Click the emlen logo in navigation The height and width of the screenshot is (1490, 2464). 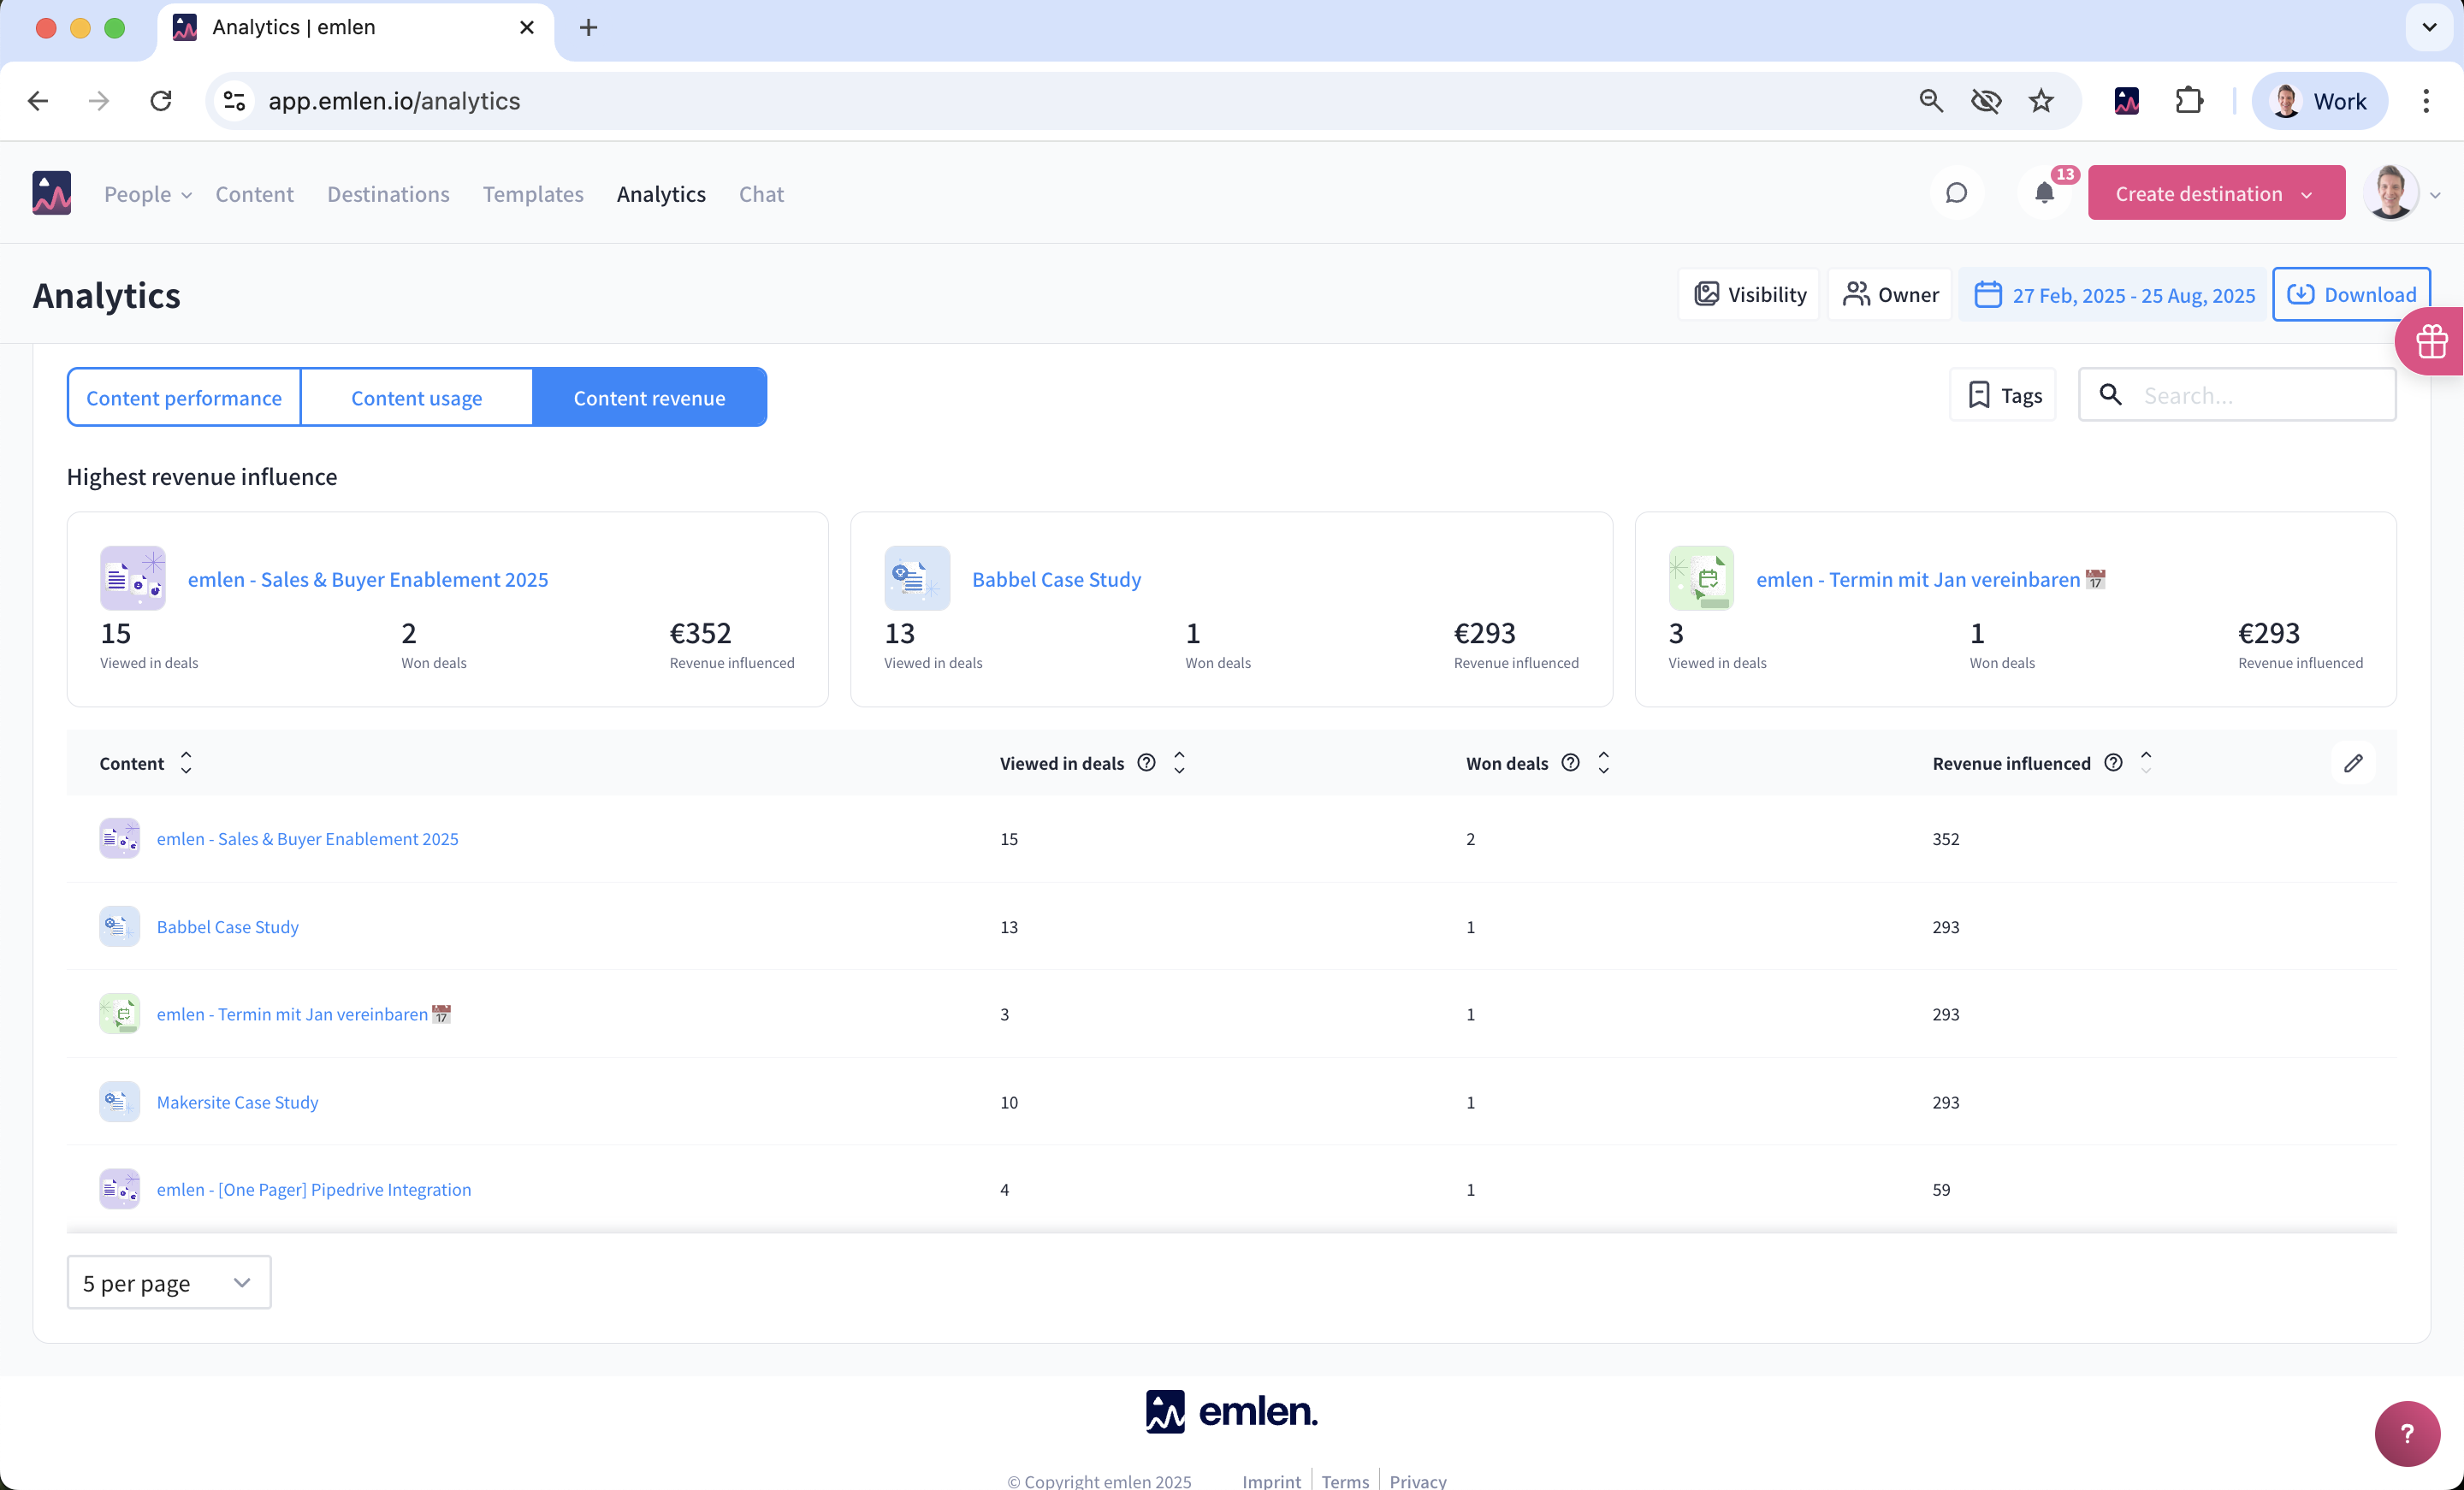52,193
